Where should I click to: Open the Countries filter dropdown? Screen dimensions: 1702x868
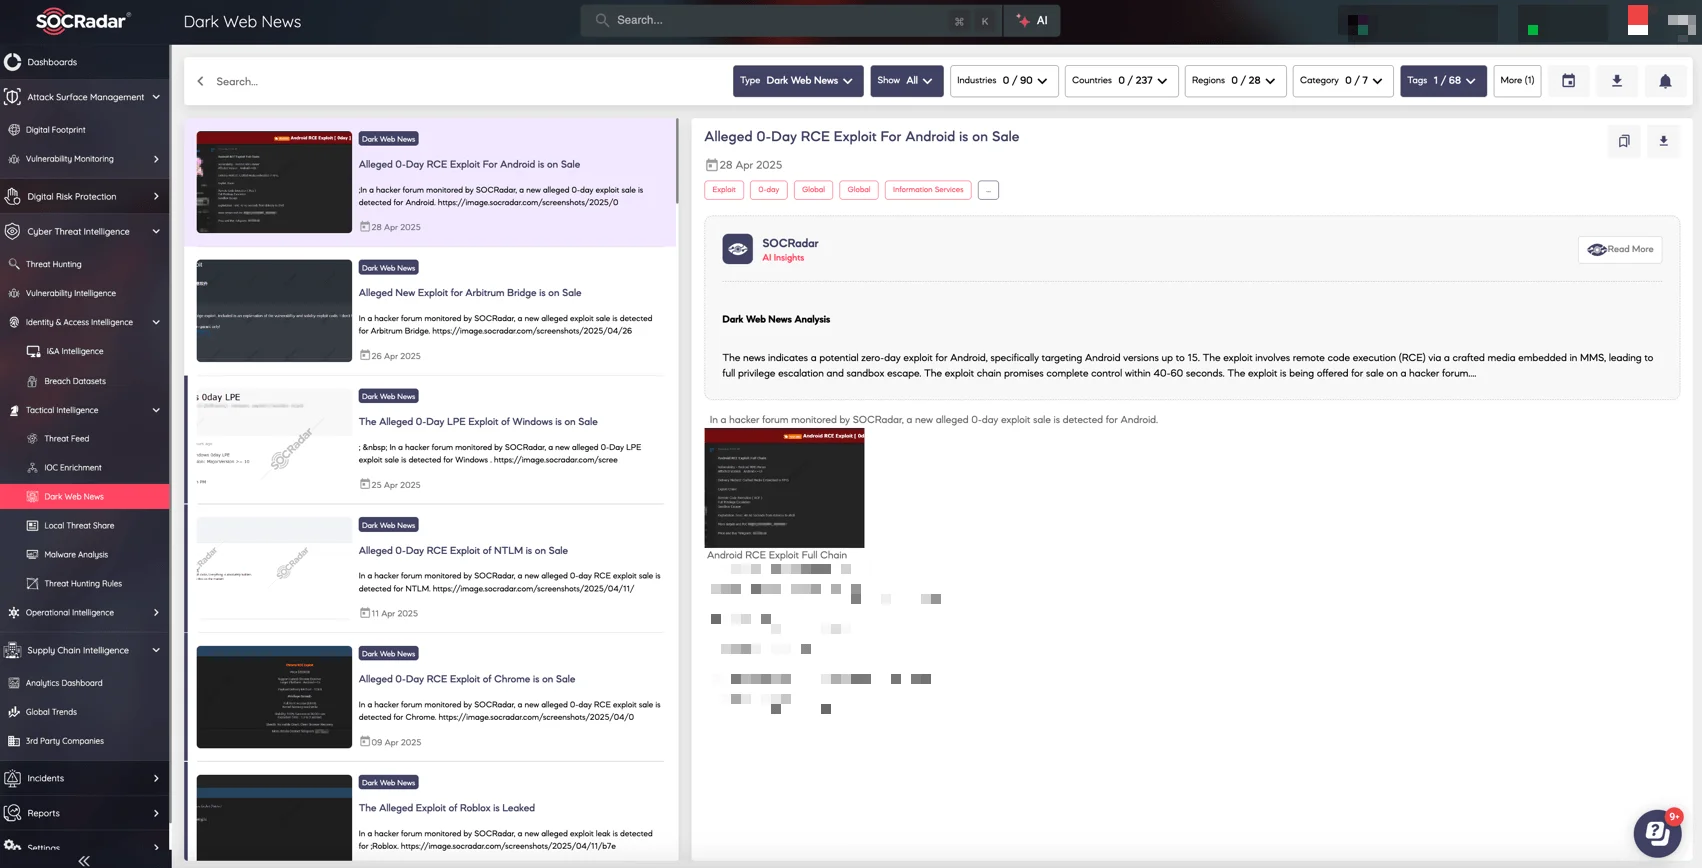point(1120,81)
